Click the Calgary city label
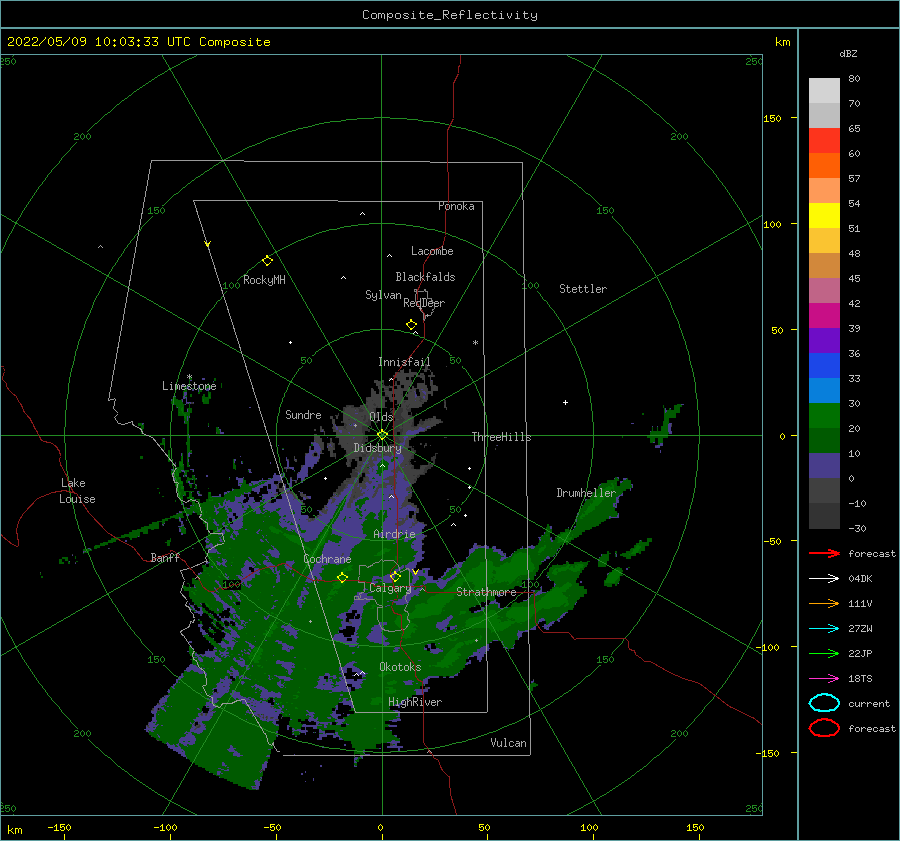The height and width of the screenshot is (841, 900). point(390,588)
